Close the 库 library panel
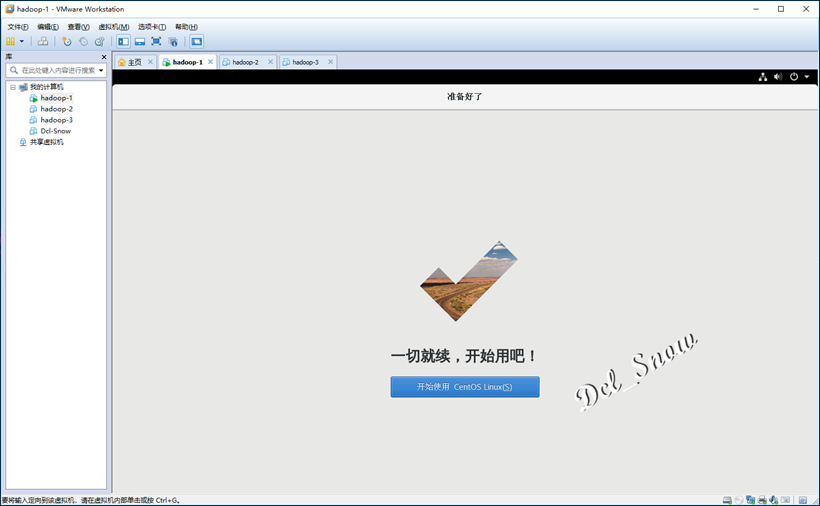Screen dimensions: 820x506 coord(104,56)
